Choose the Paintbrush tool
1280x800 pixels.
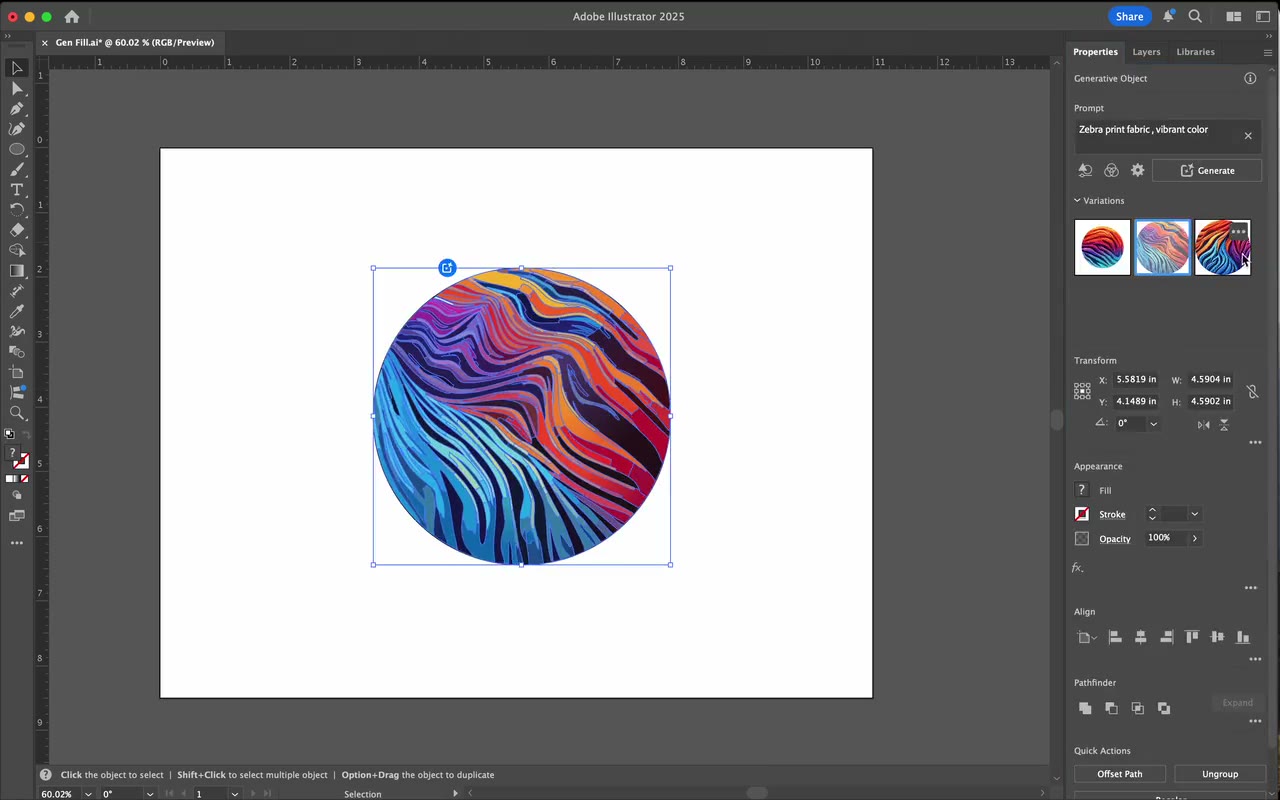click(x=17, y=169)
